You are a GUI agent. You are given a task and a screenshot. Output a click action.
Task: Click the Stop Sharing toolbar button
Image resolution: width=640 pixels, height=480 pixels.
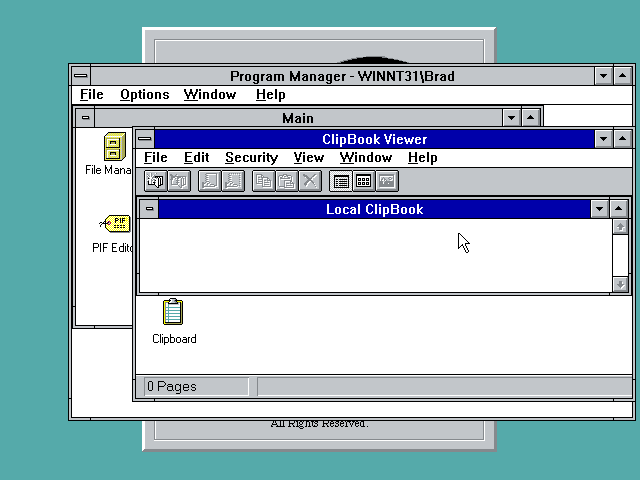[233, 181]
